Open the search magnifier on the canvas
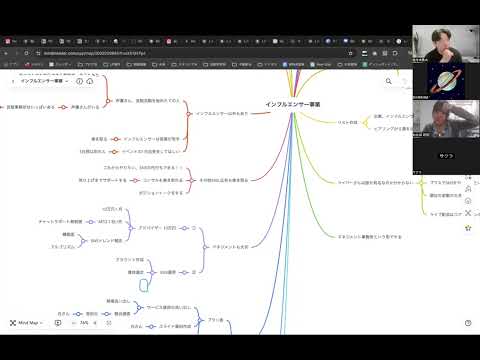This screenshot has width=480, height=360. click(x=388, y=81)
